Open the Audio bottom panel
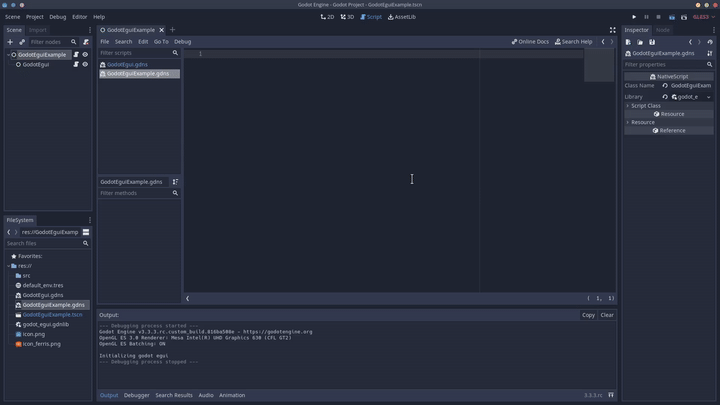This screenshot has height=405, width=720. tap(206, 395)
